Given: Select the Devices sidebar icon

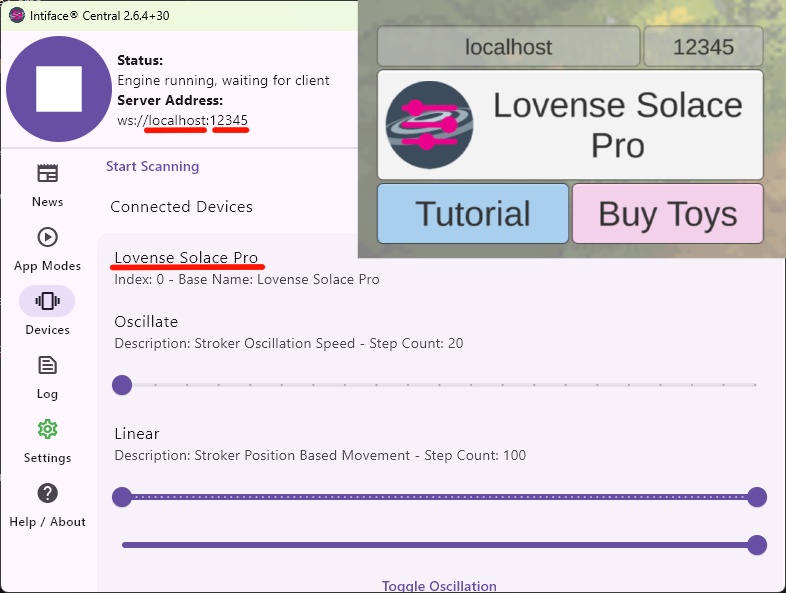Looking at the screenshot, I should click(x=47, y=301).
